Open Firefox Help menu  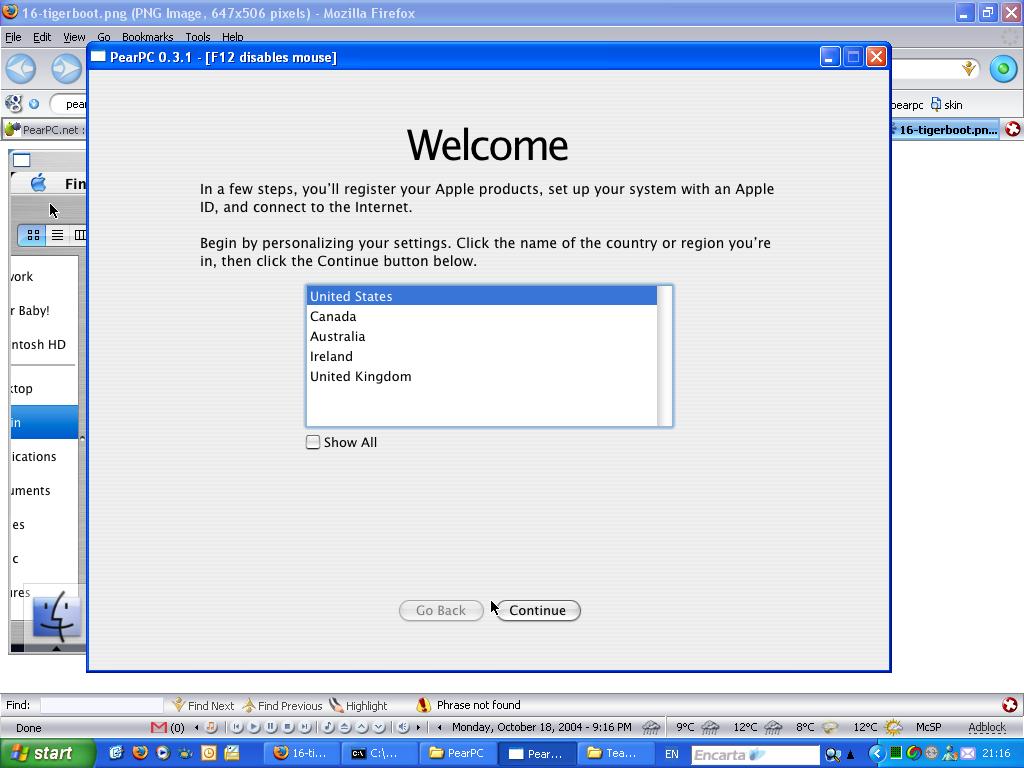tap(232, 37)
